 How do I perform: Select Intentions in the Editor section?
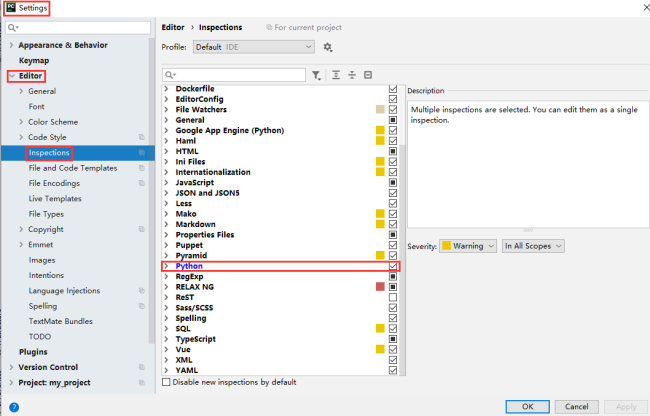(46, 275)
